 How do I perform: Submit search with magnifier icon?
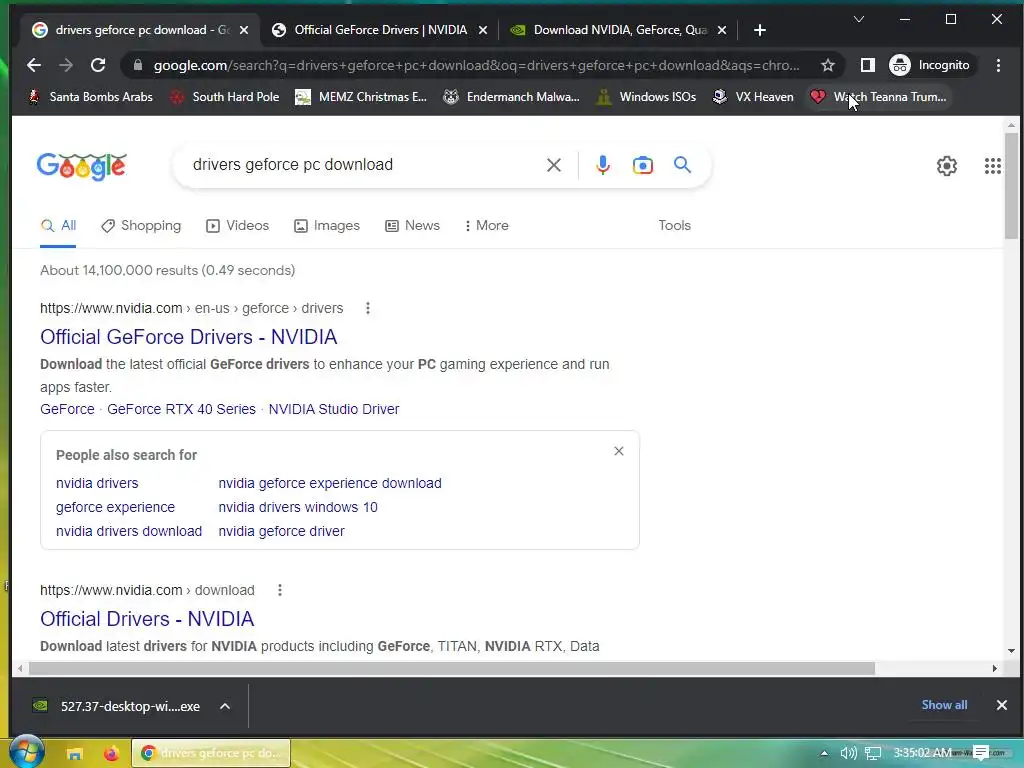(x=682, y=165)
